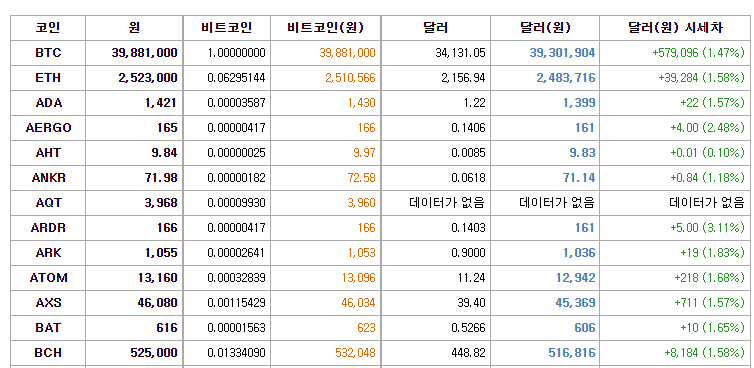
Task: Select the AQT coin cell
Action: click(x=48, y=203)
